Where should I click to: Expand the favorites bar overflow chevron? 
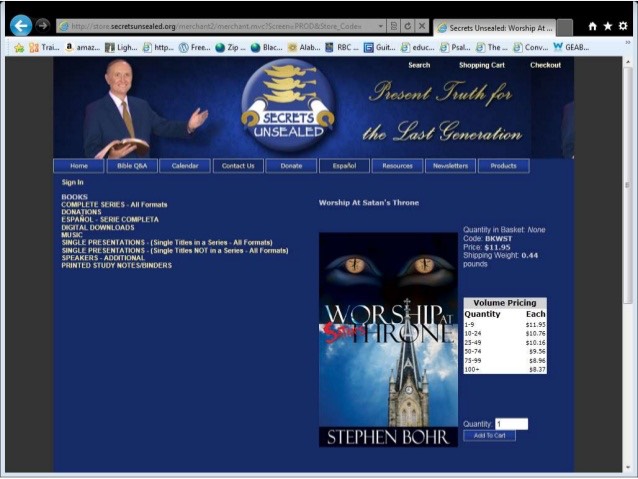point(628,42)
